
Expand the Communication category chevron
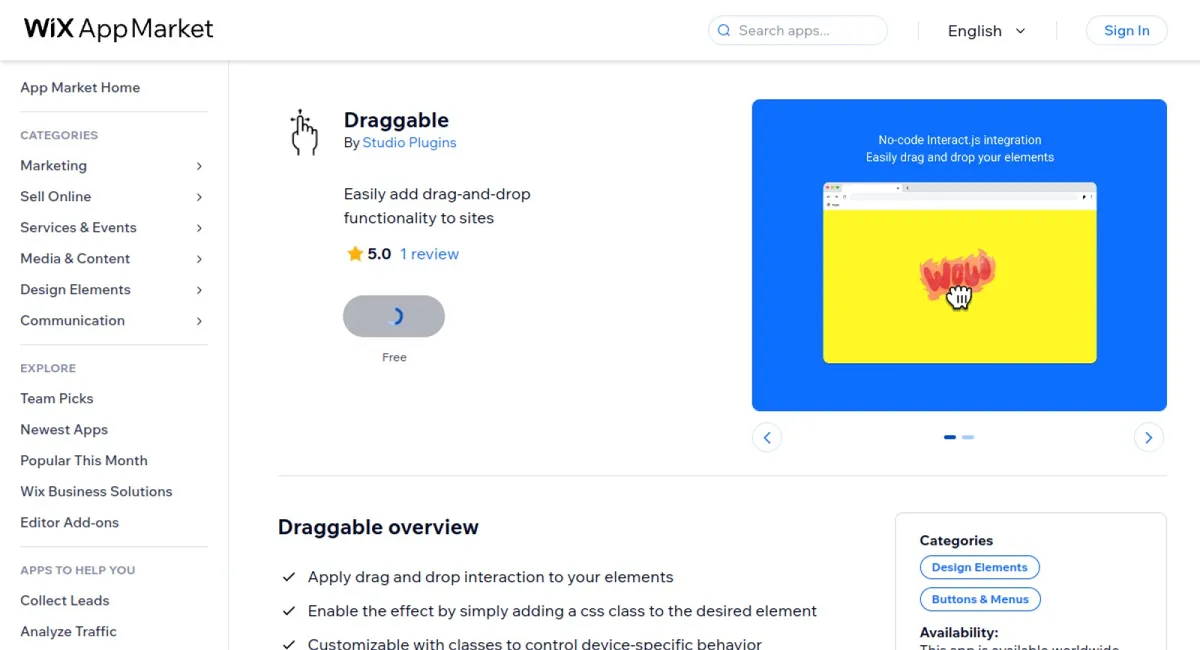tap(199, 321)
